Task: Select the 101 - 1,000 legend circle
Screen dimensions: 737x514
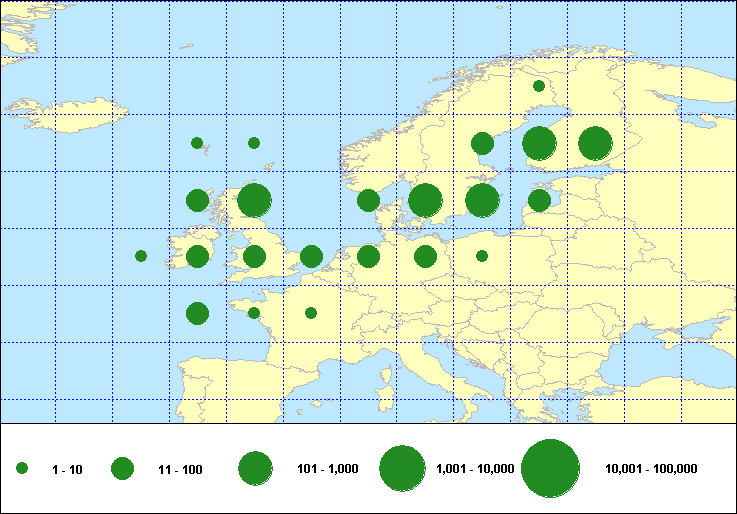Action: [255, 468]
